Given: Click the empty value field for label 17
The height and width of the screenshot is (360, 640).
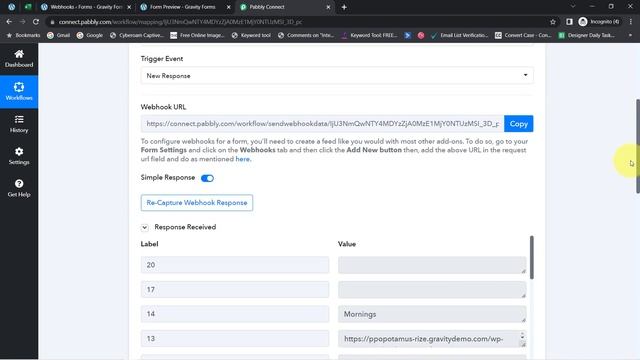Looking at the screenshot, I should coord(432,289).
